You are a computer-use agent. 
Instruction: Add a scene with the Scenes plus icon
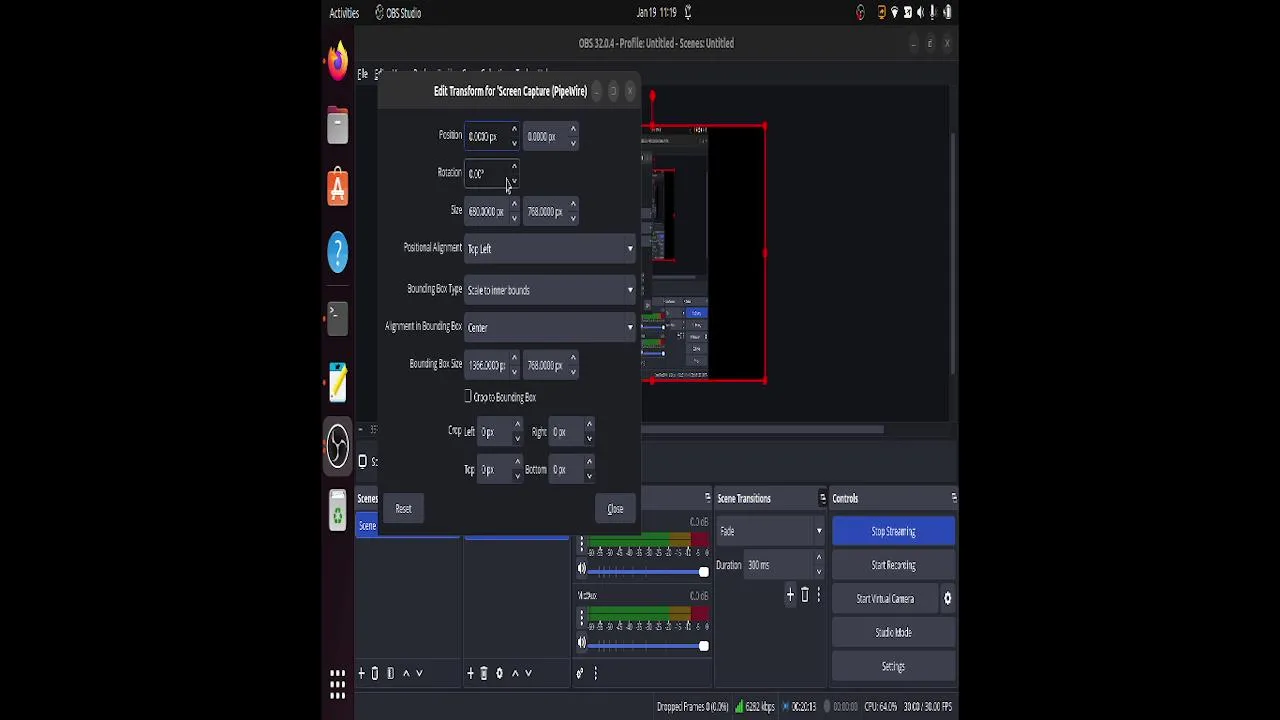click(362, 673)
